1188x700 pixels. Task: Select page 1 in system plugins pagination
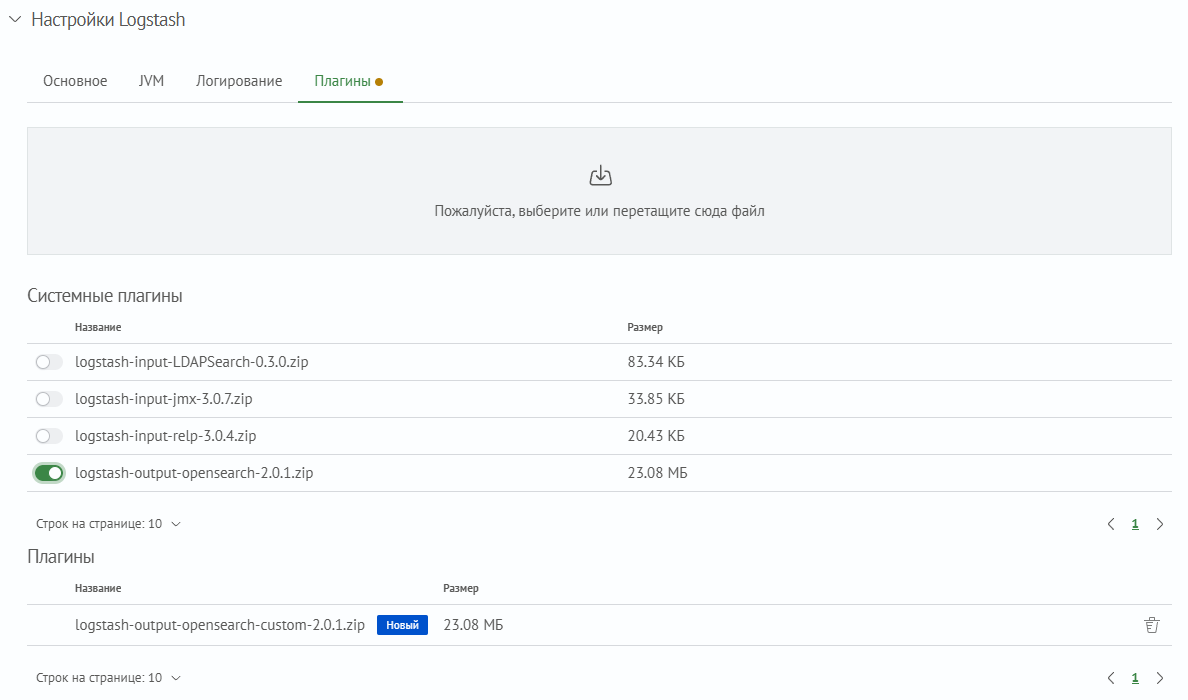coord(1135,523)
